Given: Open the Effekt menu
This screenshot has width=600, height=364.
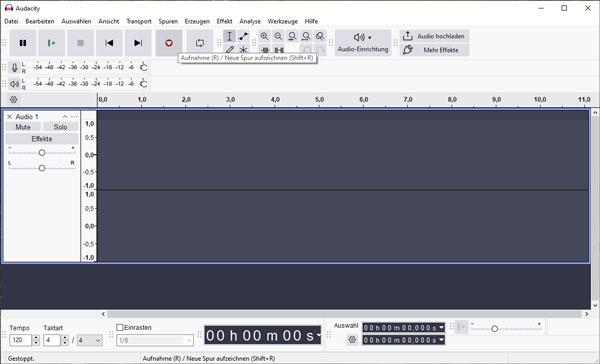Looking at the screenshot, I should [224, 21].
